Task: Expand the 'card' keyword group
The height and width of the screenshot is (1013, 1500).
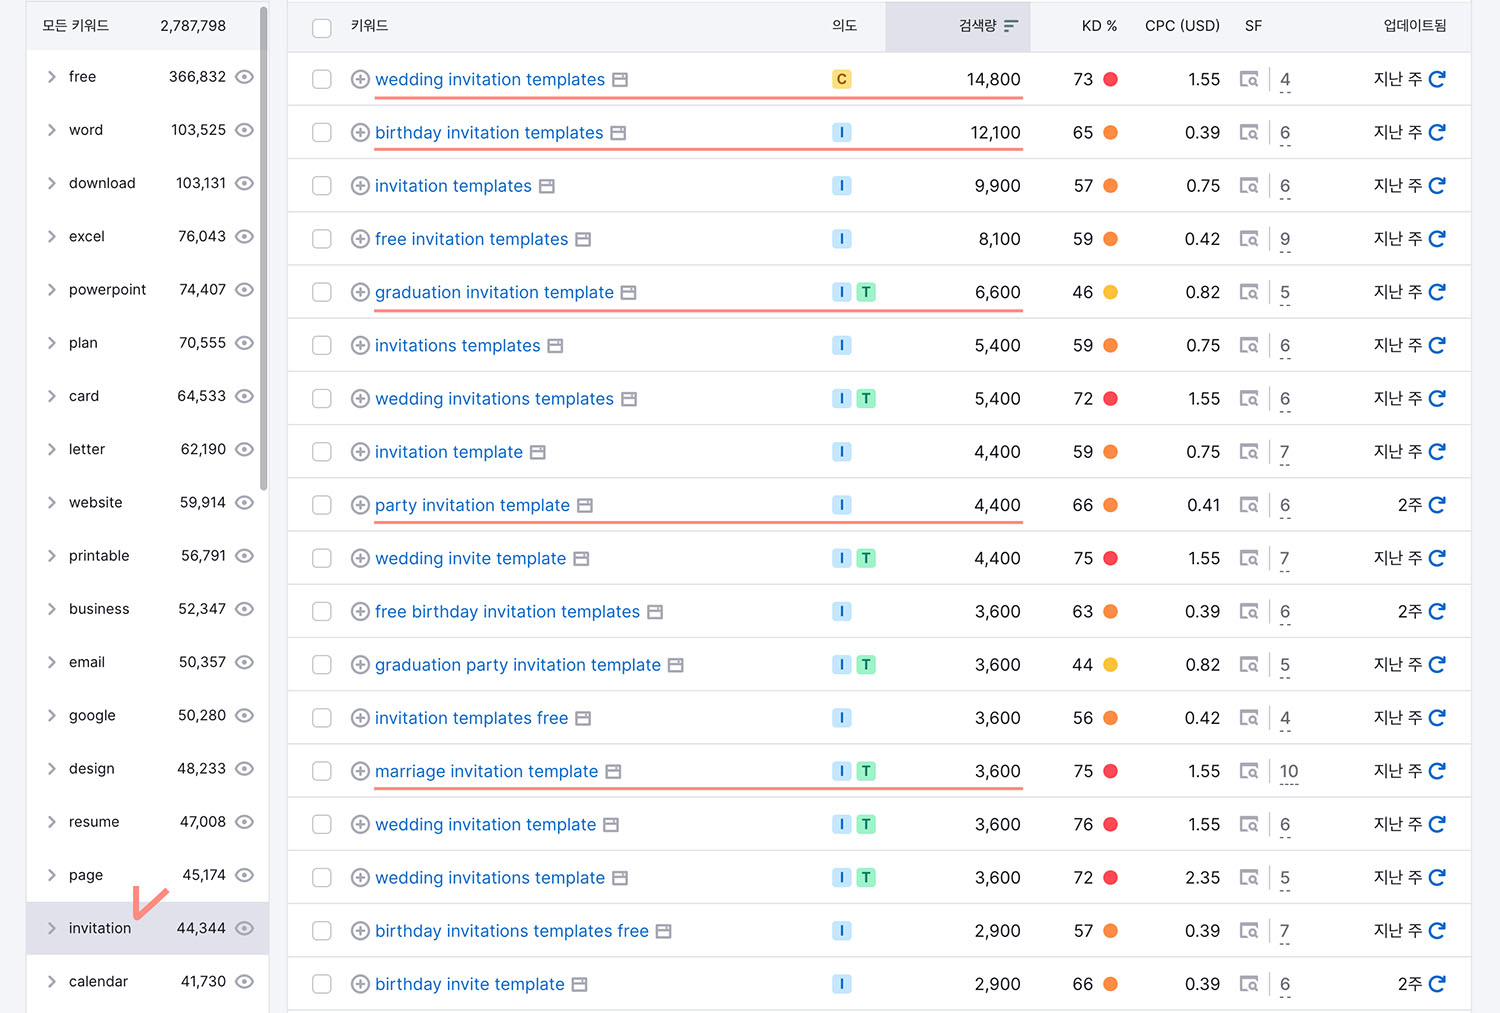Action: pyautogui.click(x=51, y=396)
